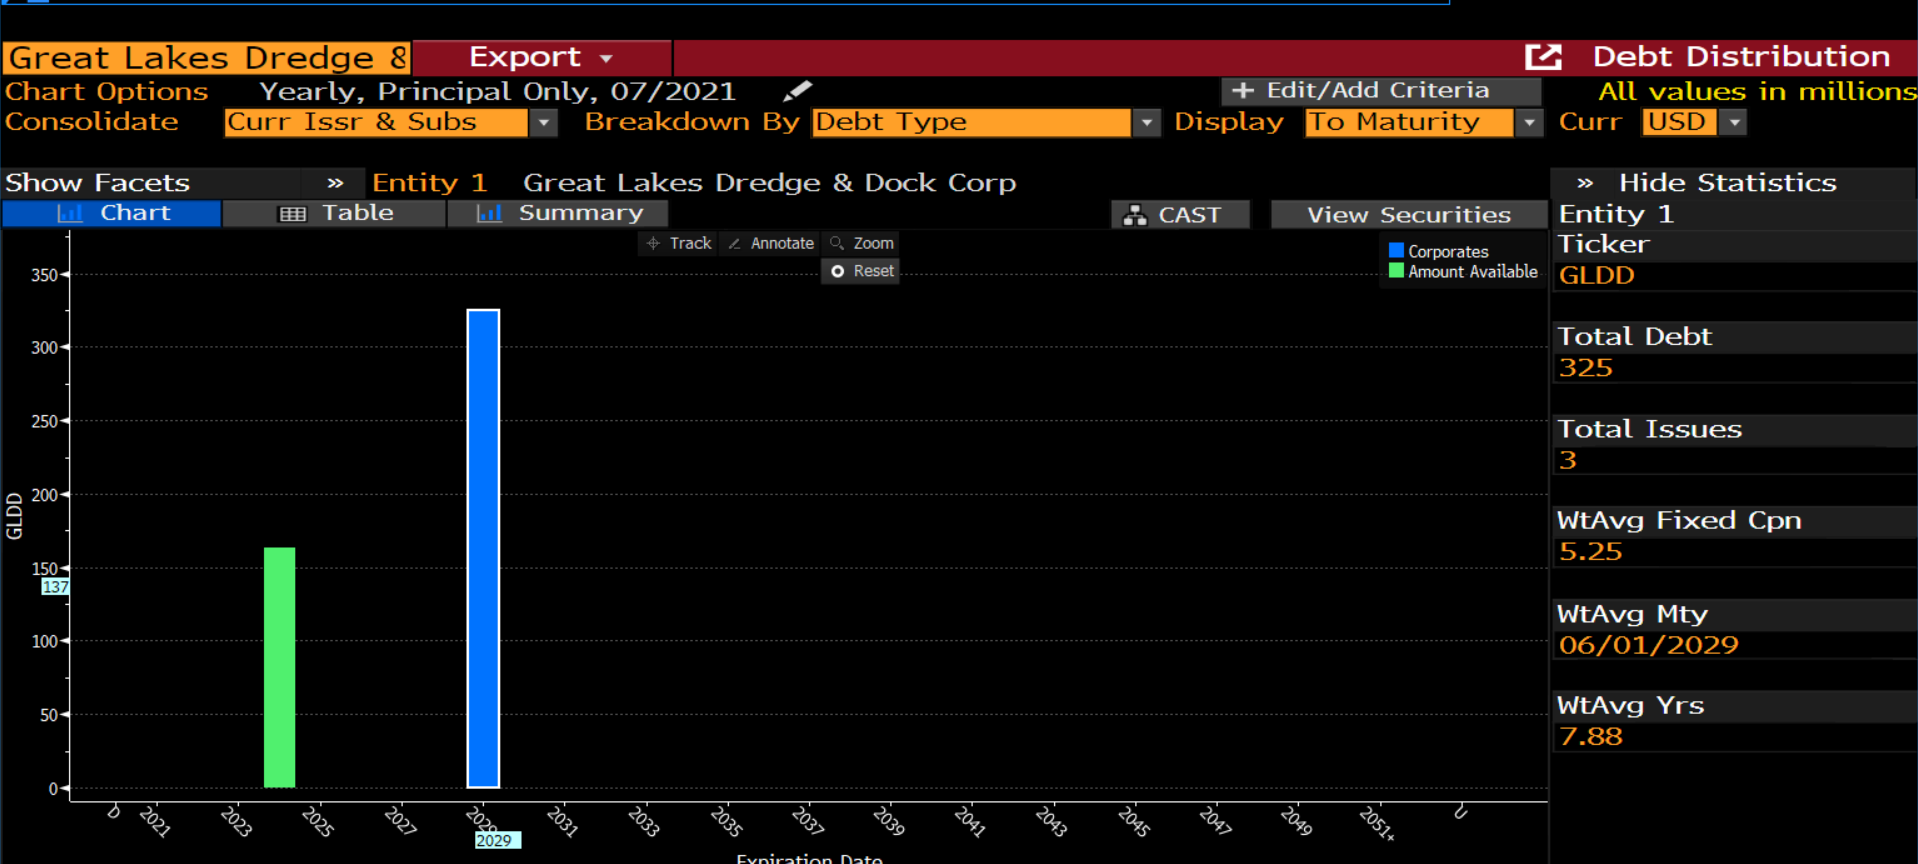This screenshot has height=864, width=1918.
Task: Click the Track chart tool button
Action: coord(679,243)
